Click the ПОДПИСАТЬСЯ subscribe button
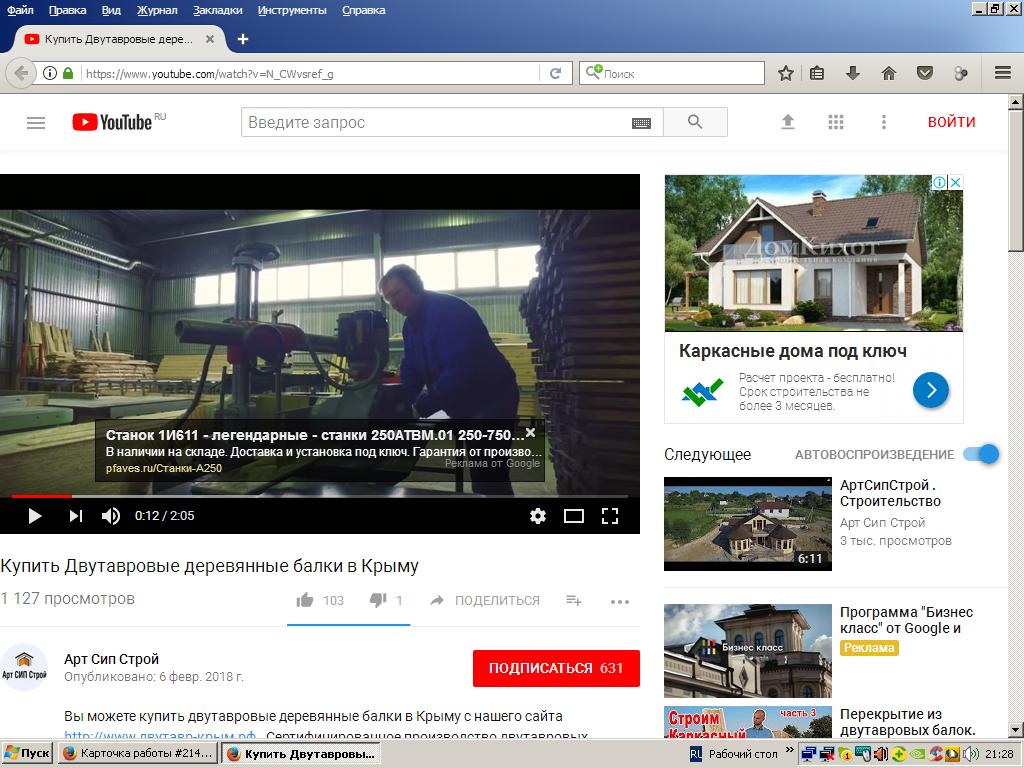1024x768 pixels. point(556,668)
